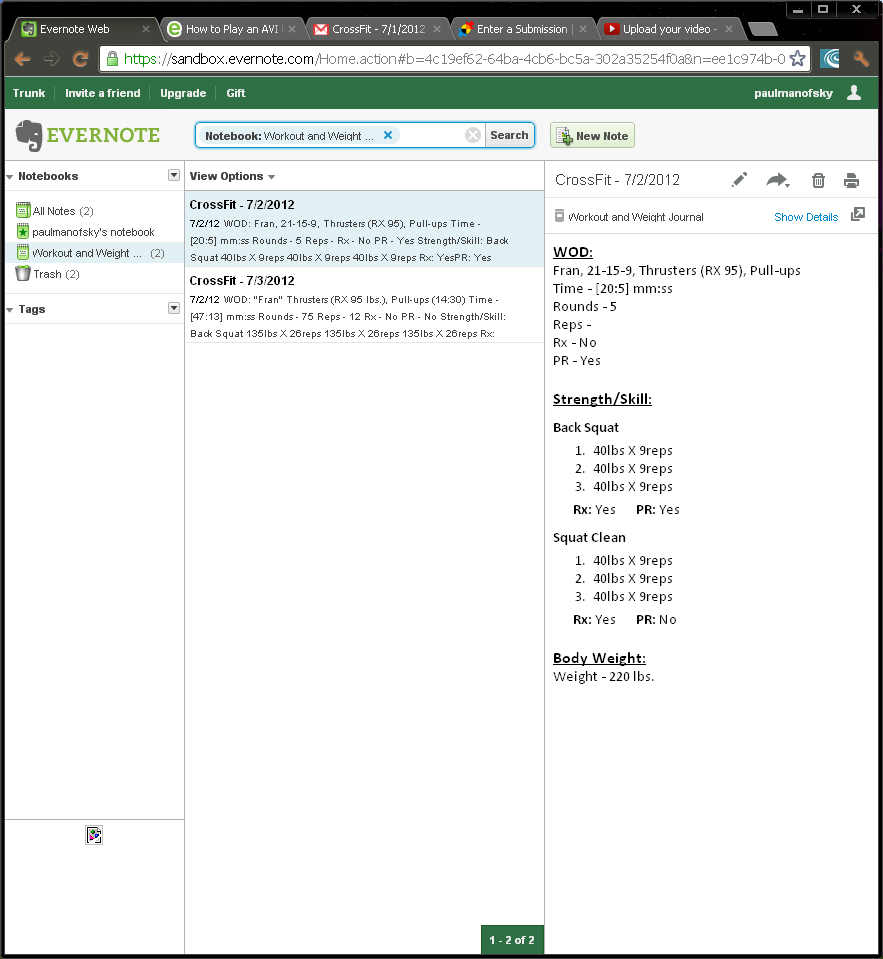Click the Weight - 220 lbs. line

(603, 676)
